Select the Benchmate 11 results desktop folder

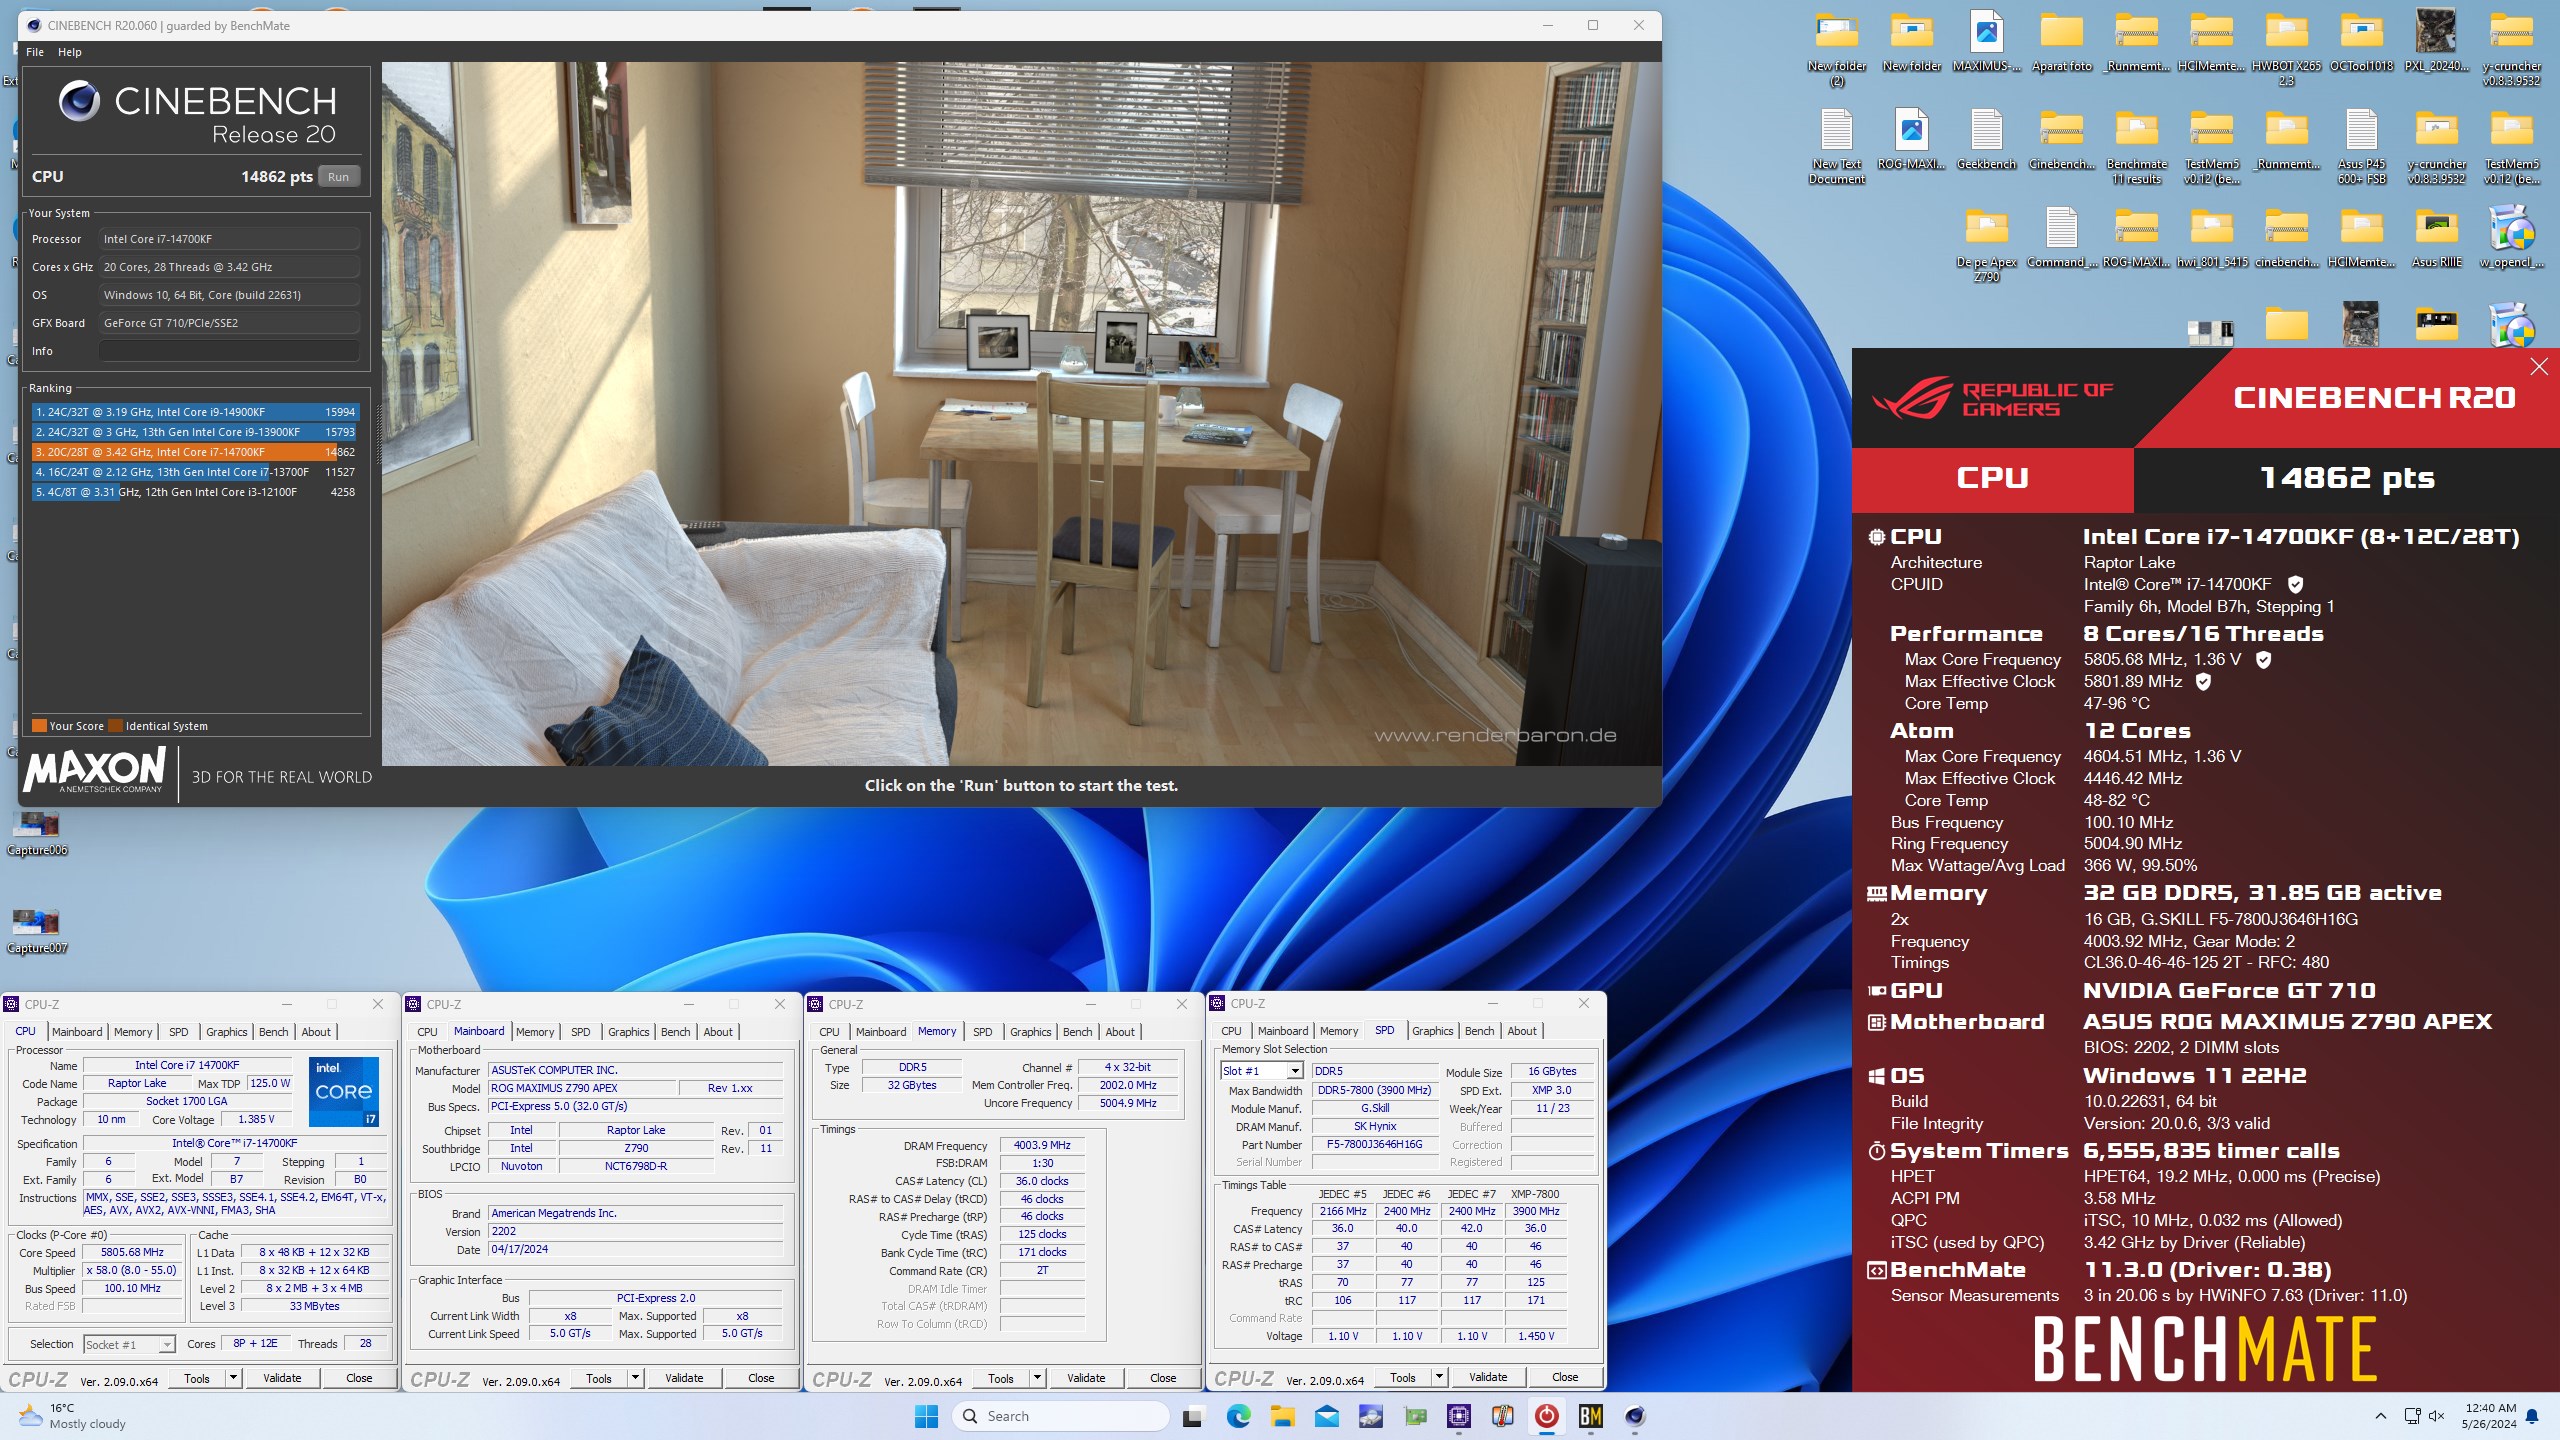tap(2136, 147)
